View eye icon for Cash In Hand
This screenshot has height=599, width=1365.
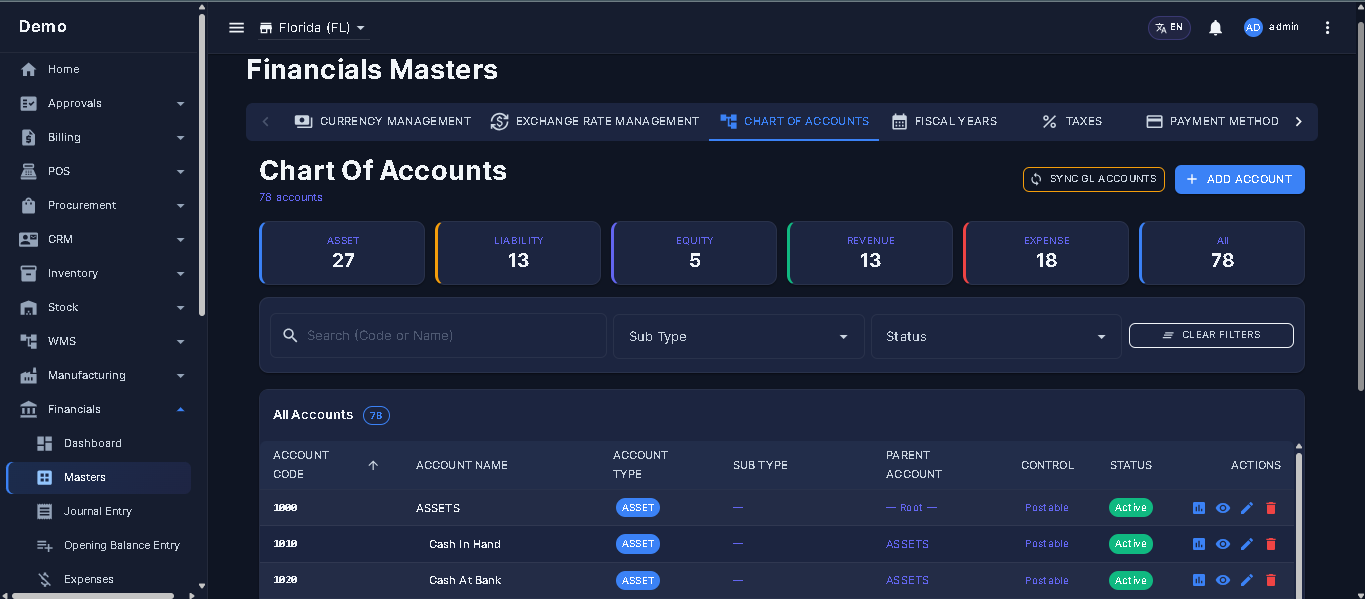tap(1223, 544)
